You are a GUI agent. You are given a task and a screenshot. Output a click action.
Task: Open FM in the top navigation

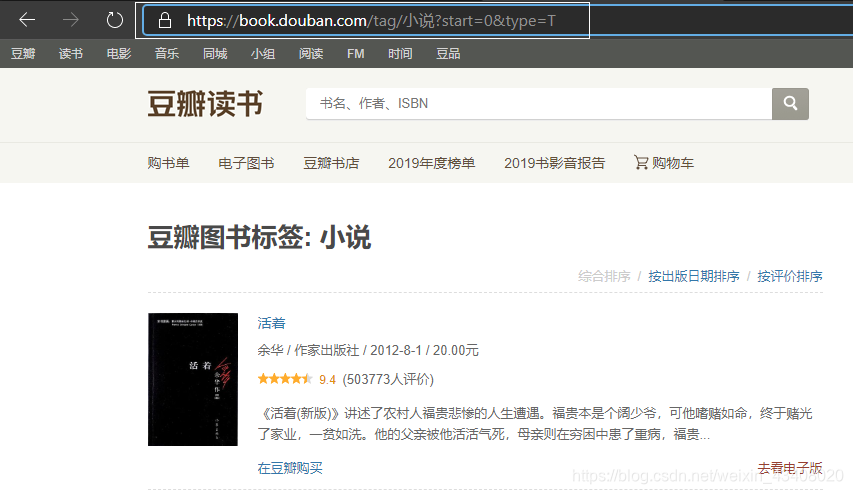click(356, 53)
